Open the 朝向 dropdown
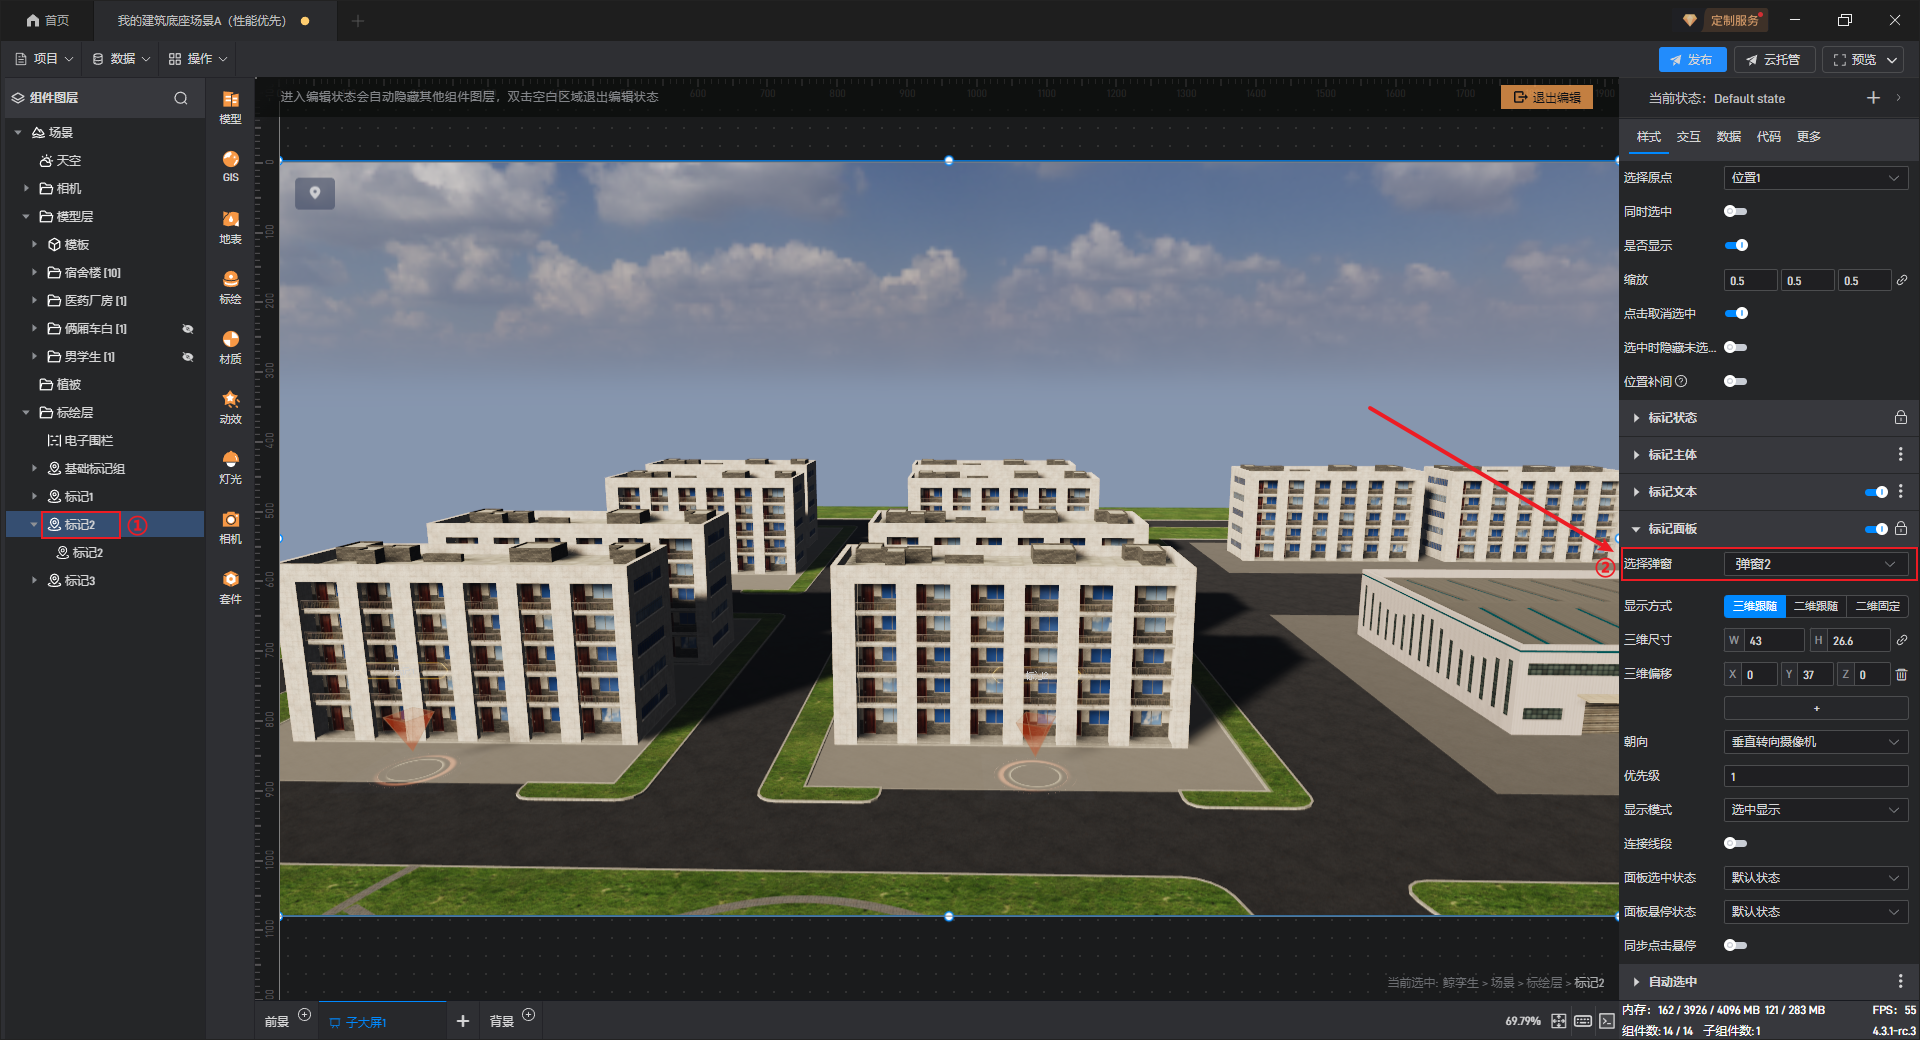Screen dimensions: 1920x1040 pos(1816,742)
